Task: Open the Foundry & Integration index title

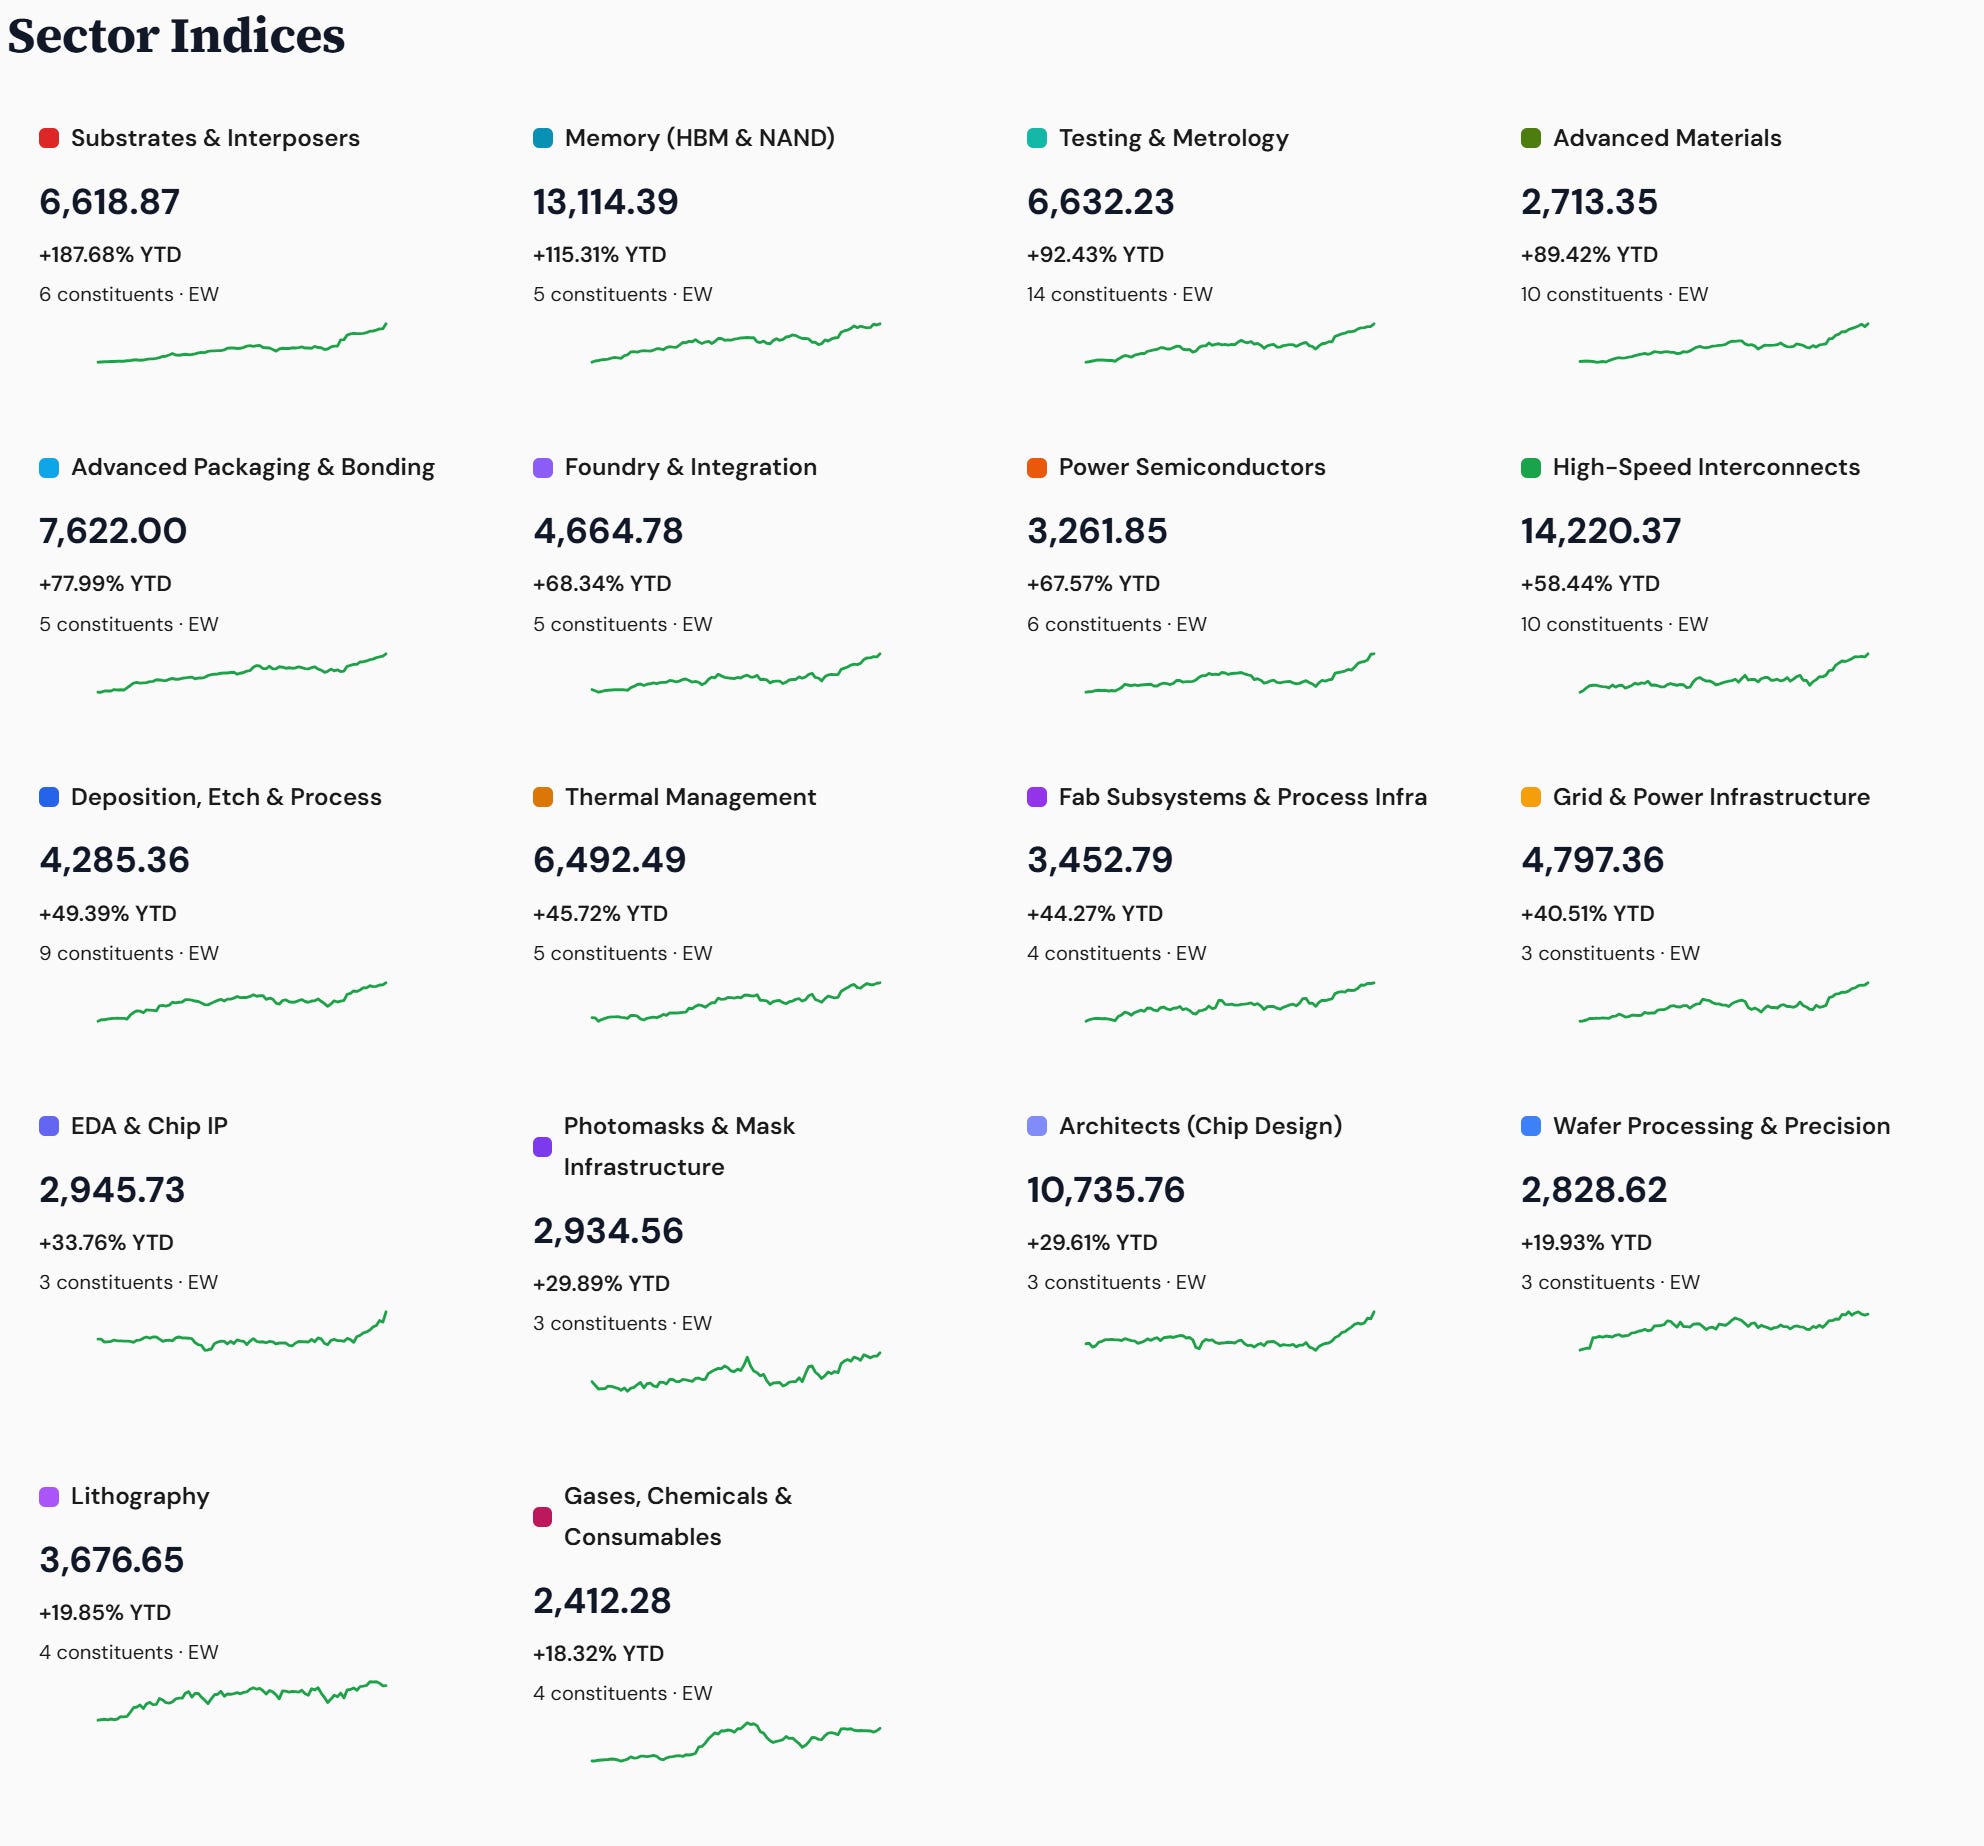Action: pyautogui.click(x=690, y=467)
